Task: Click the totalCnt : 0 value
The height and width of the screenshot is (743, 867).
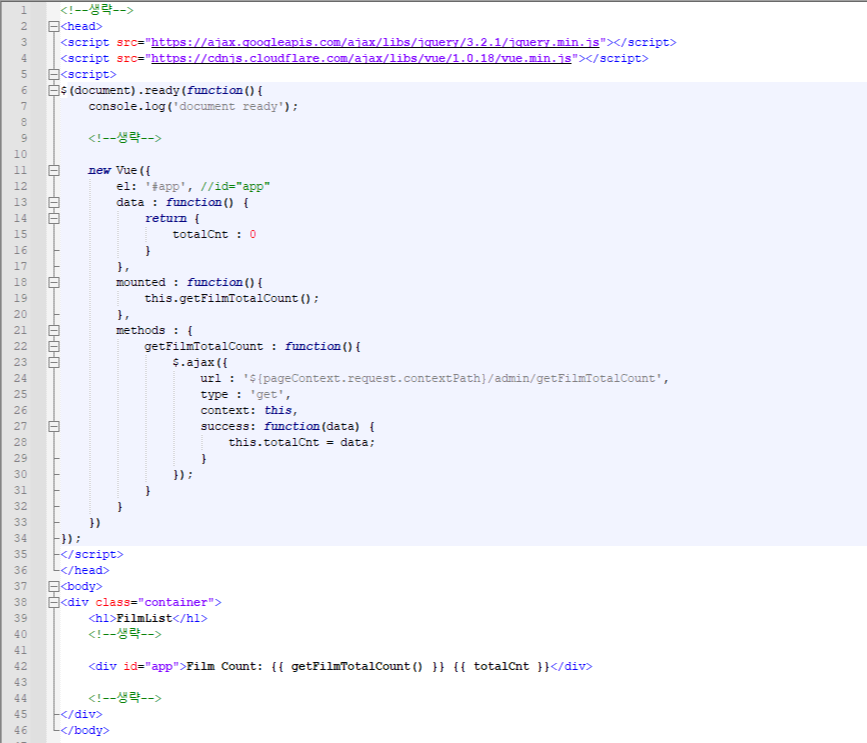Action: [214, 234]
